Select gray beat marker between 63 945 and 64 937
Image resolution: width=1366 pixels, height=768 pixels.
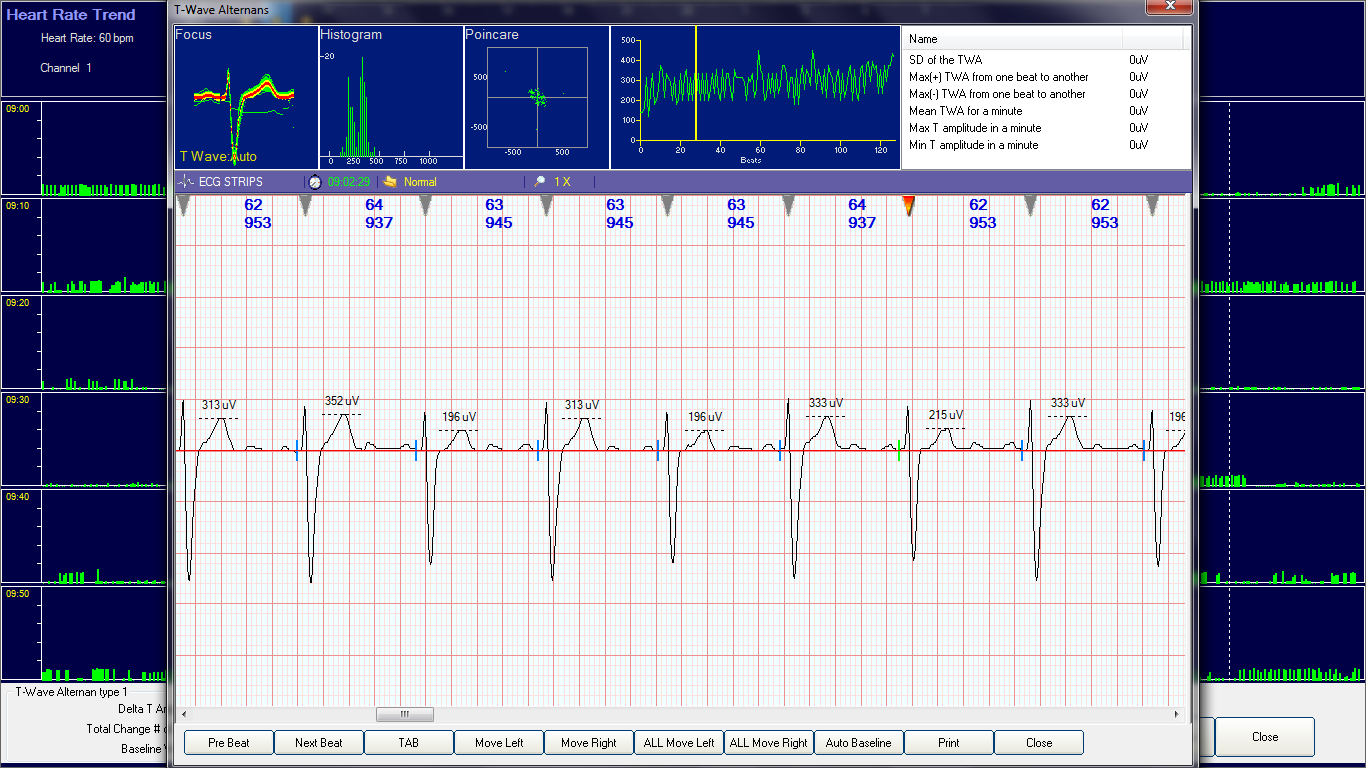tap(788, 206)
